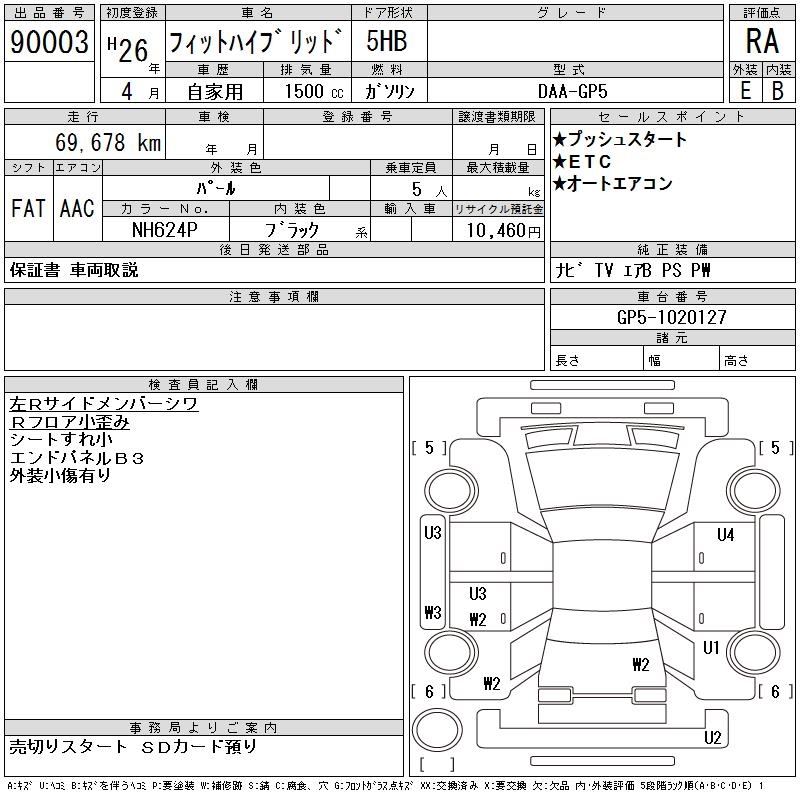800x800 pixels.
Task: Click the FAT shift value
Action: [x=29, y=209]
